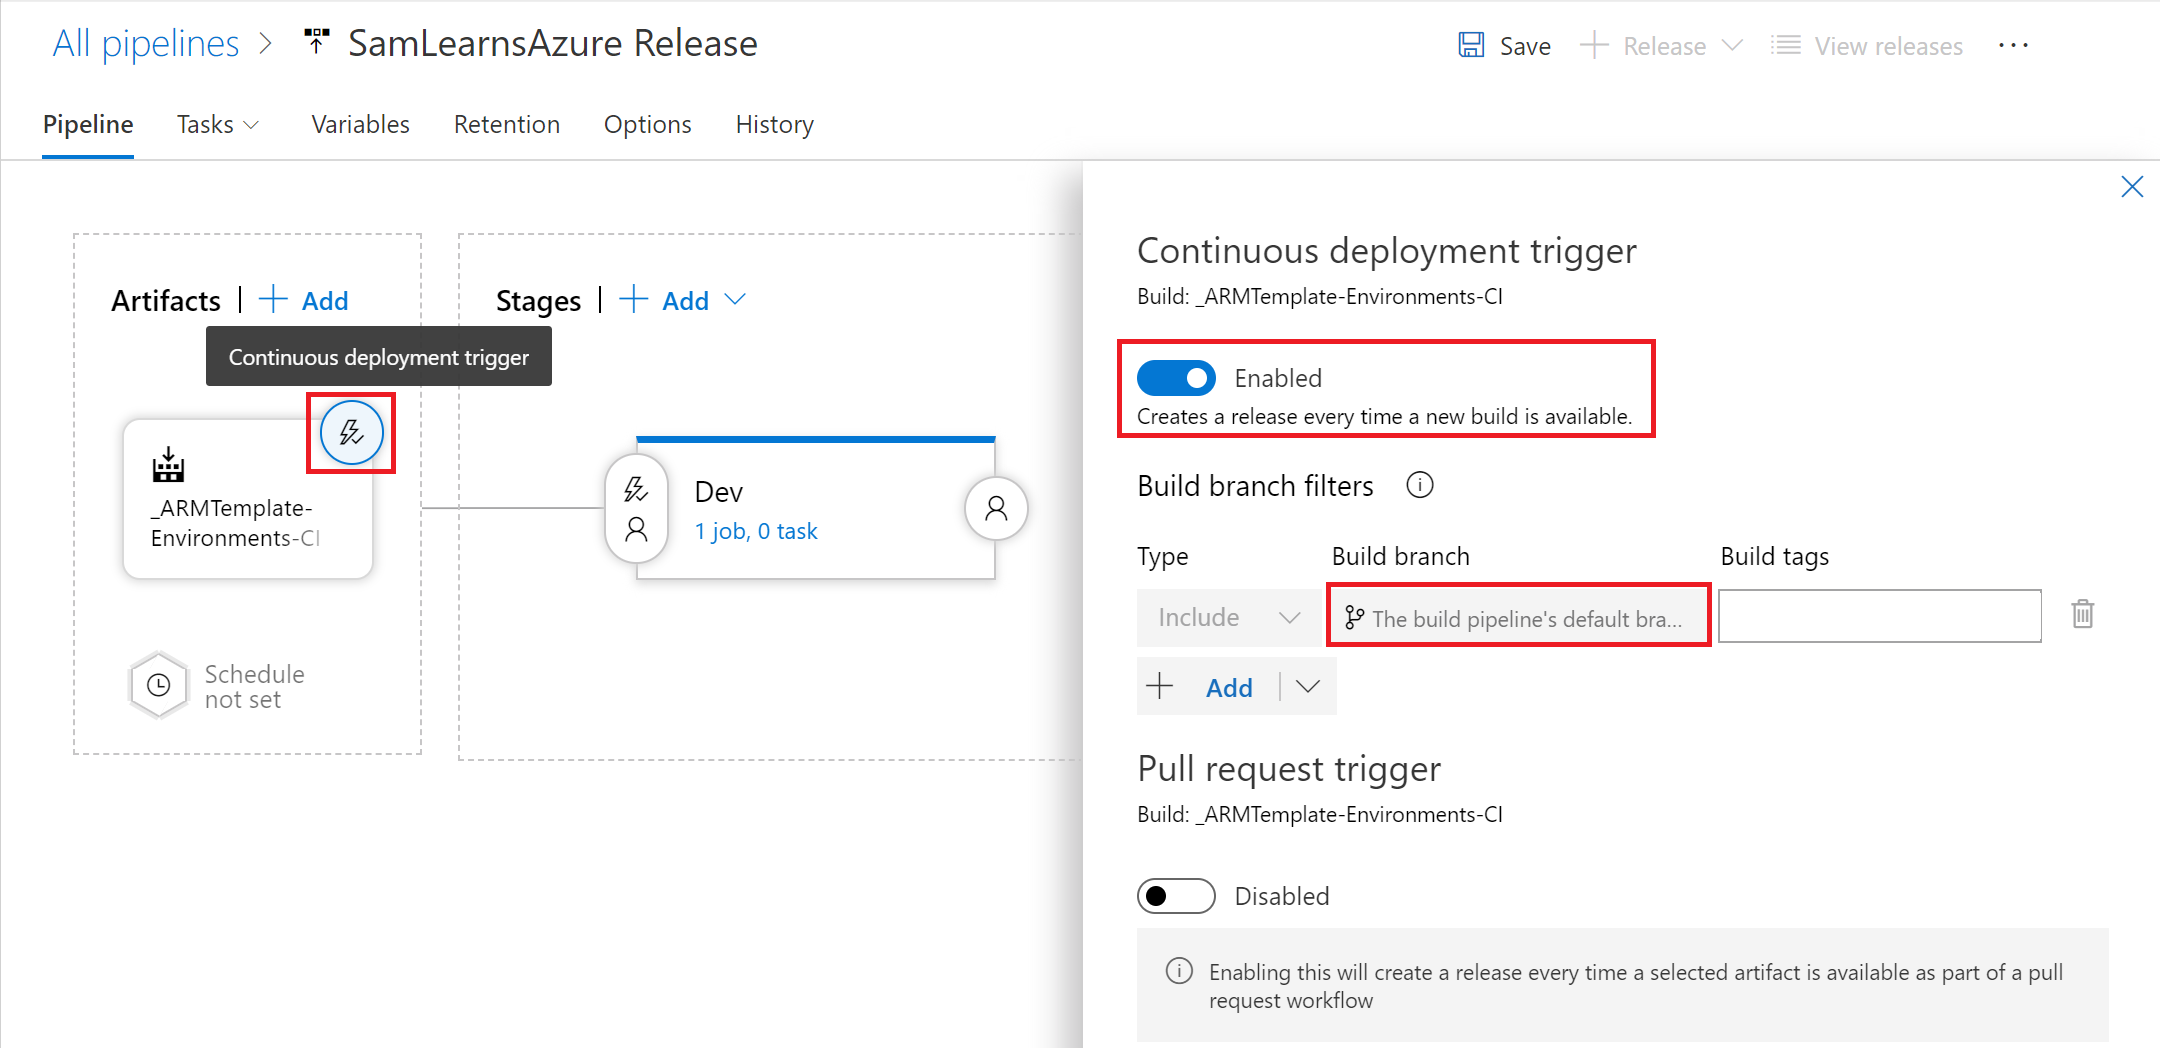Image resolution: width=2160 pixels, height=1048 pixels.
Task: Switch to the Variables tab
Action: click(x=360, y=125)
